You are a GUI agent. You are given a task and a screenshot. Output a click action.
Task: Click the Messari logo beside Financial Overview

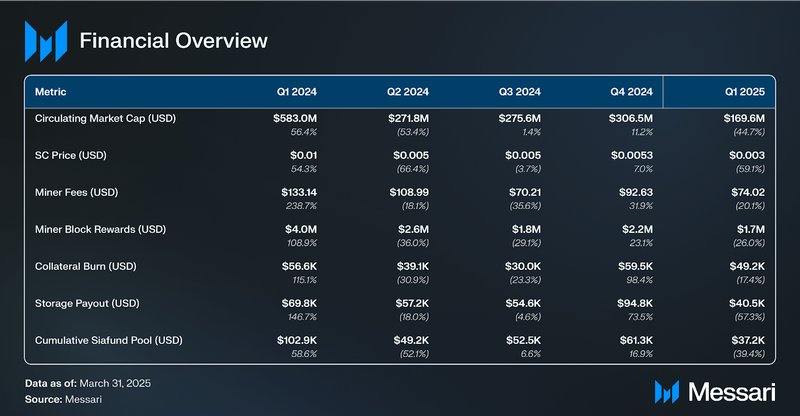tap(46, 41)
